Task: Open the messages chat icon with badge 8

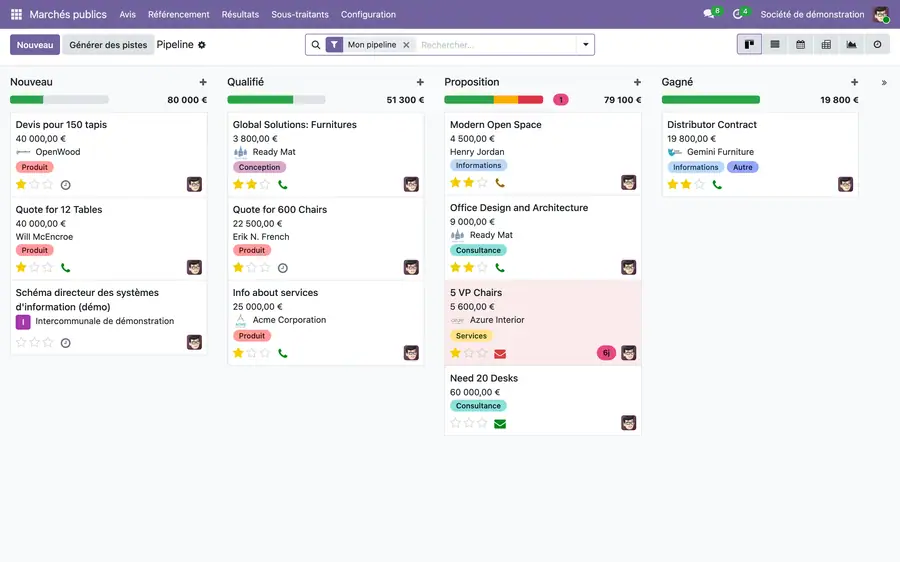Action: [x=709, y=14]
